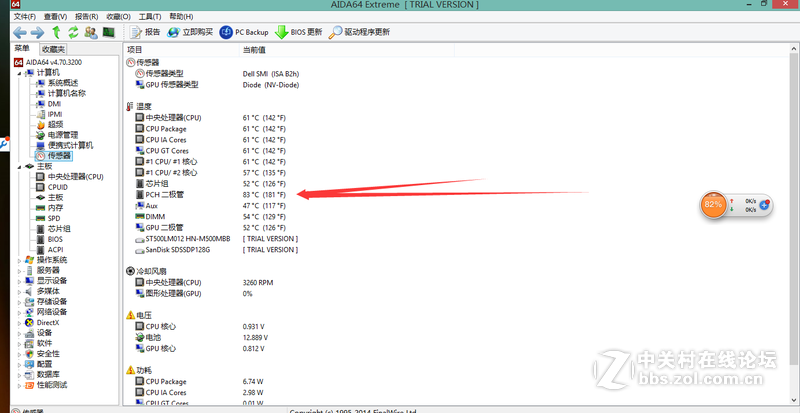Click the blue plus on floating widget
Viewport: 800px width, 413px height.
764,205
